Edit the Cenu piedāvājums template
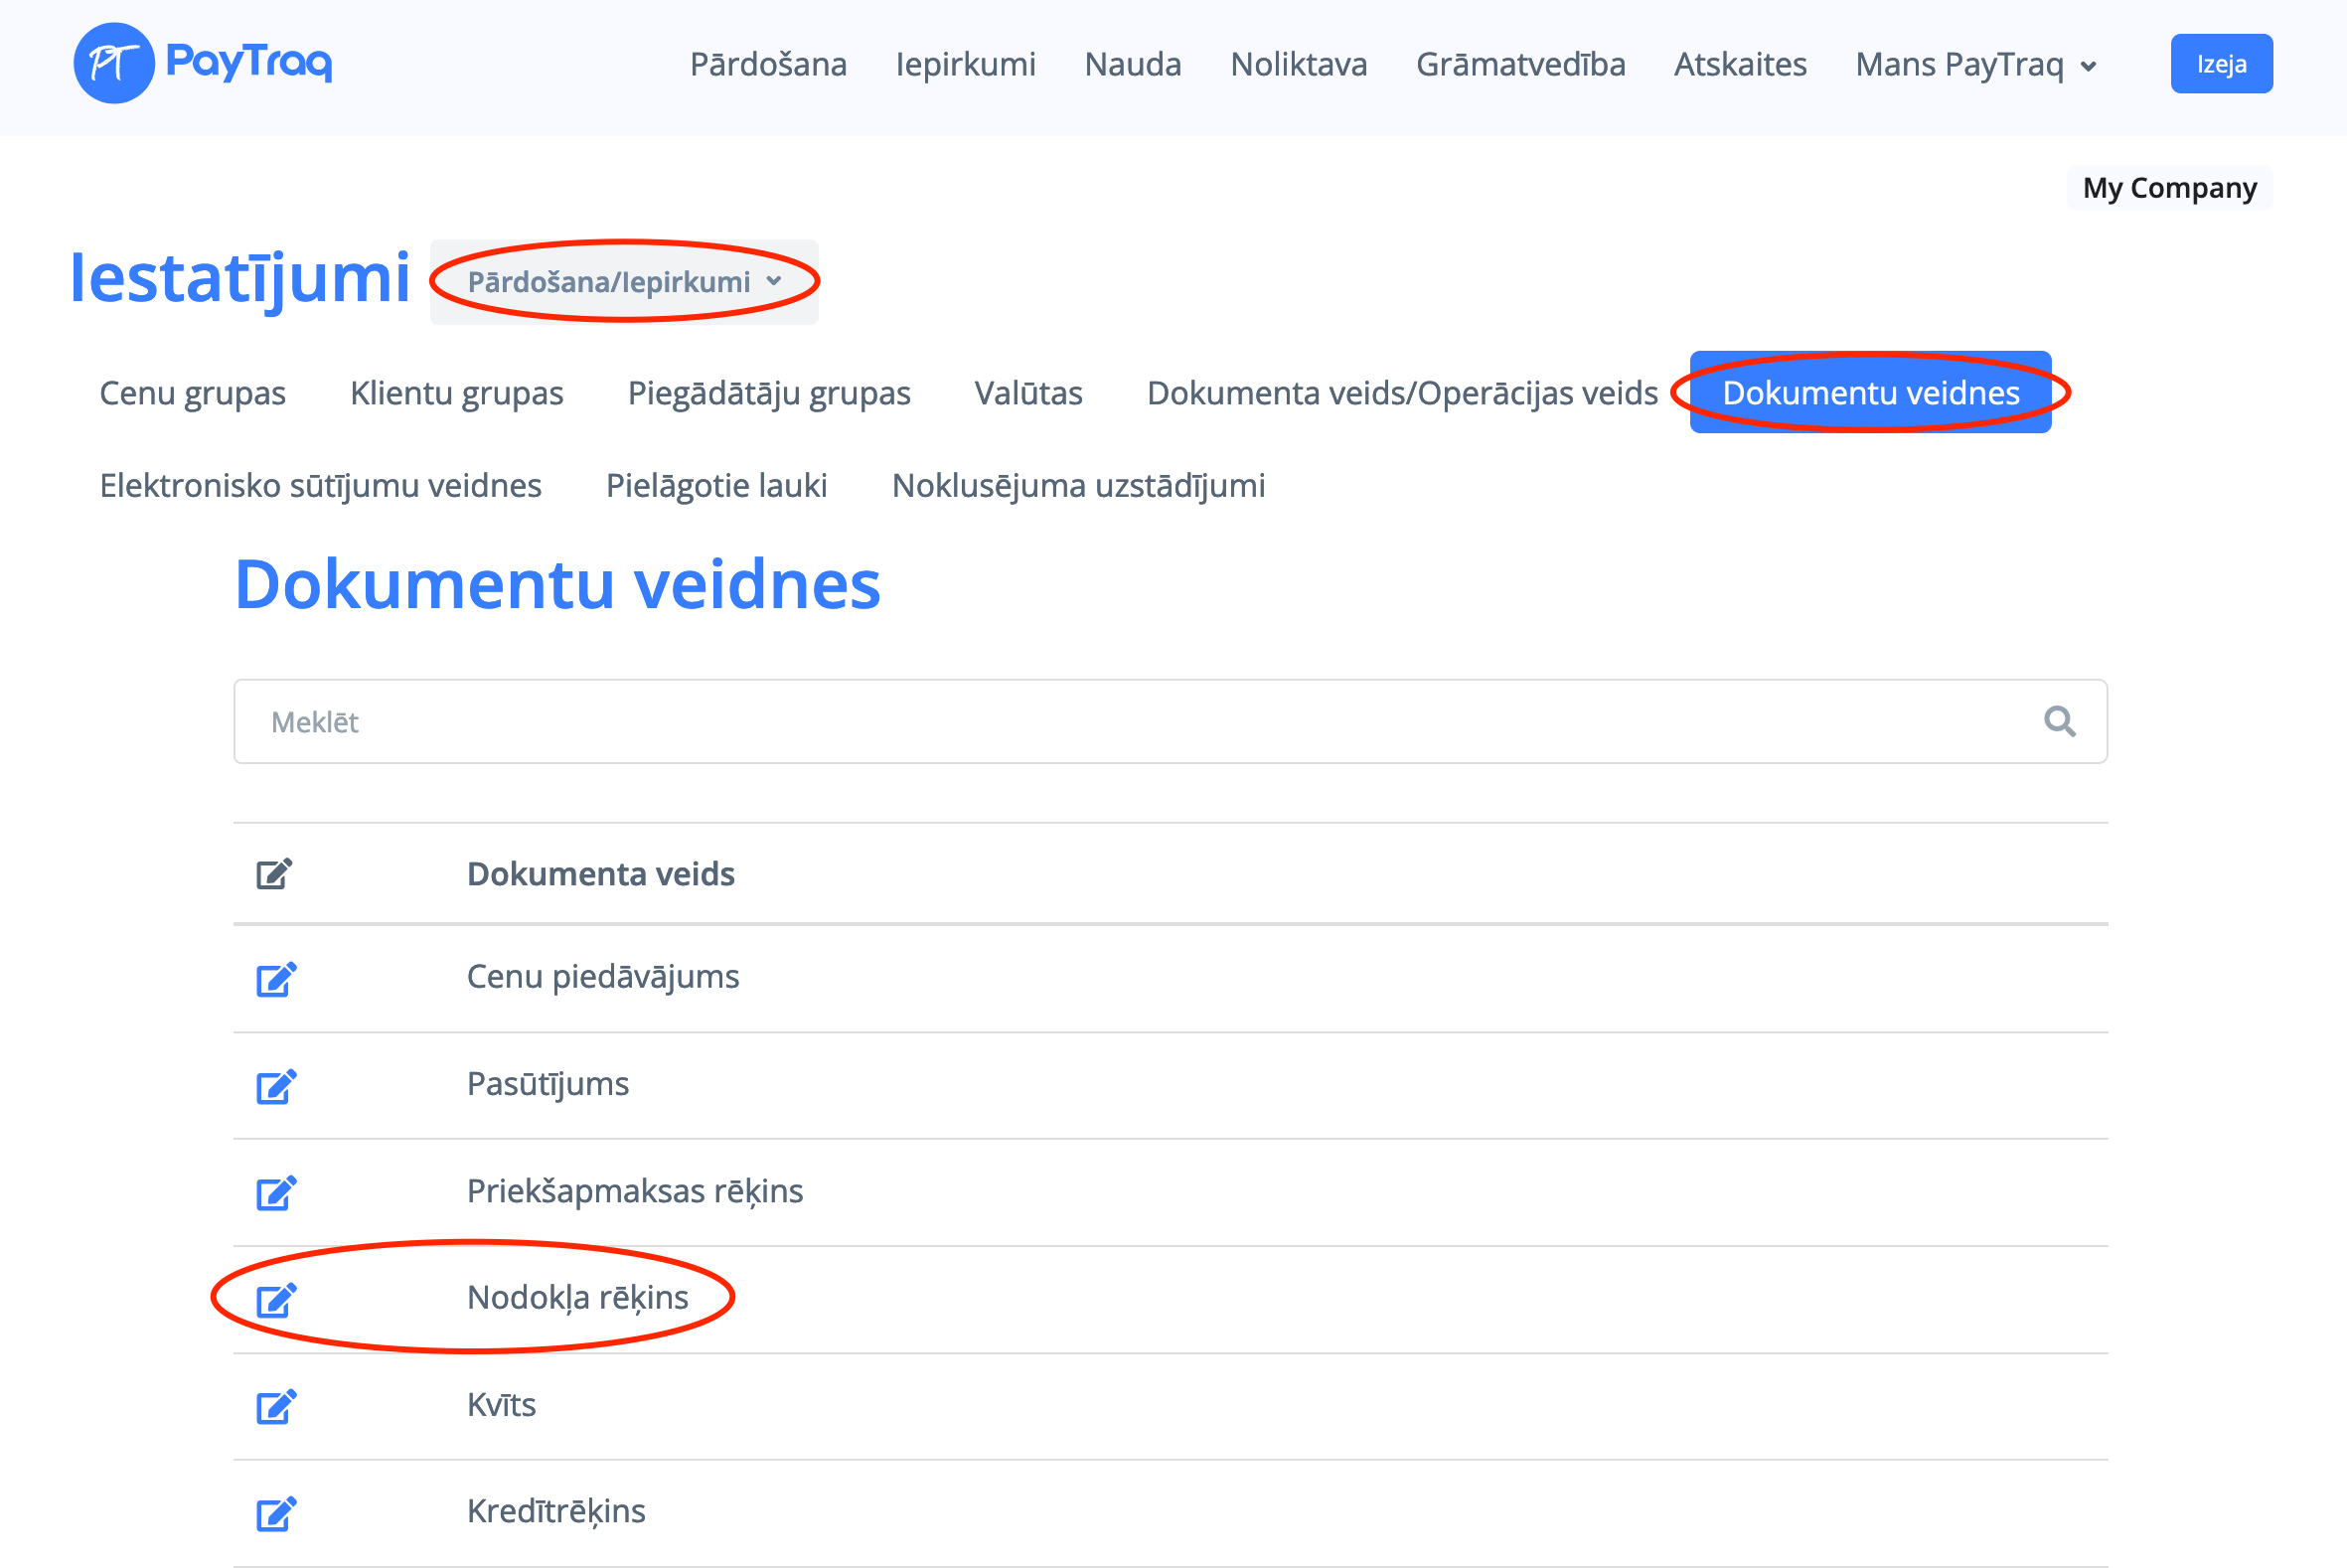The width and height of the screenshot is (2347, 1568). click(276, 979)
